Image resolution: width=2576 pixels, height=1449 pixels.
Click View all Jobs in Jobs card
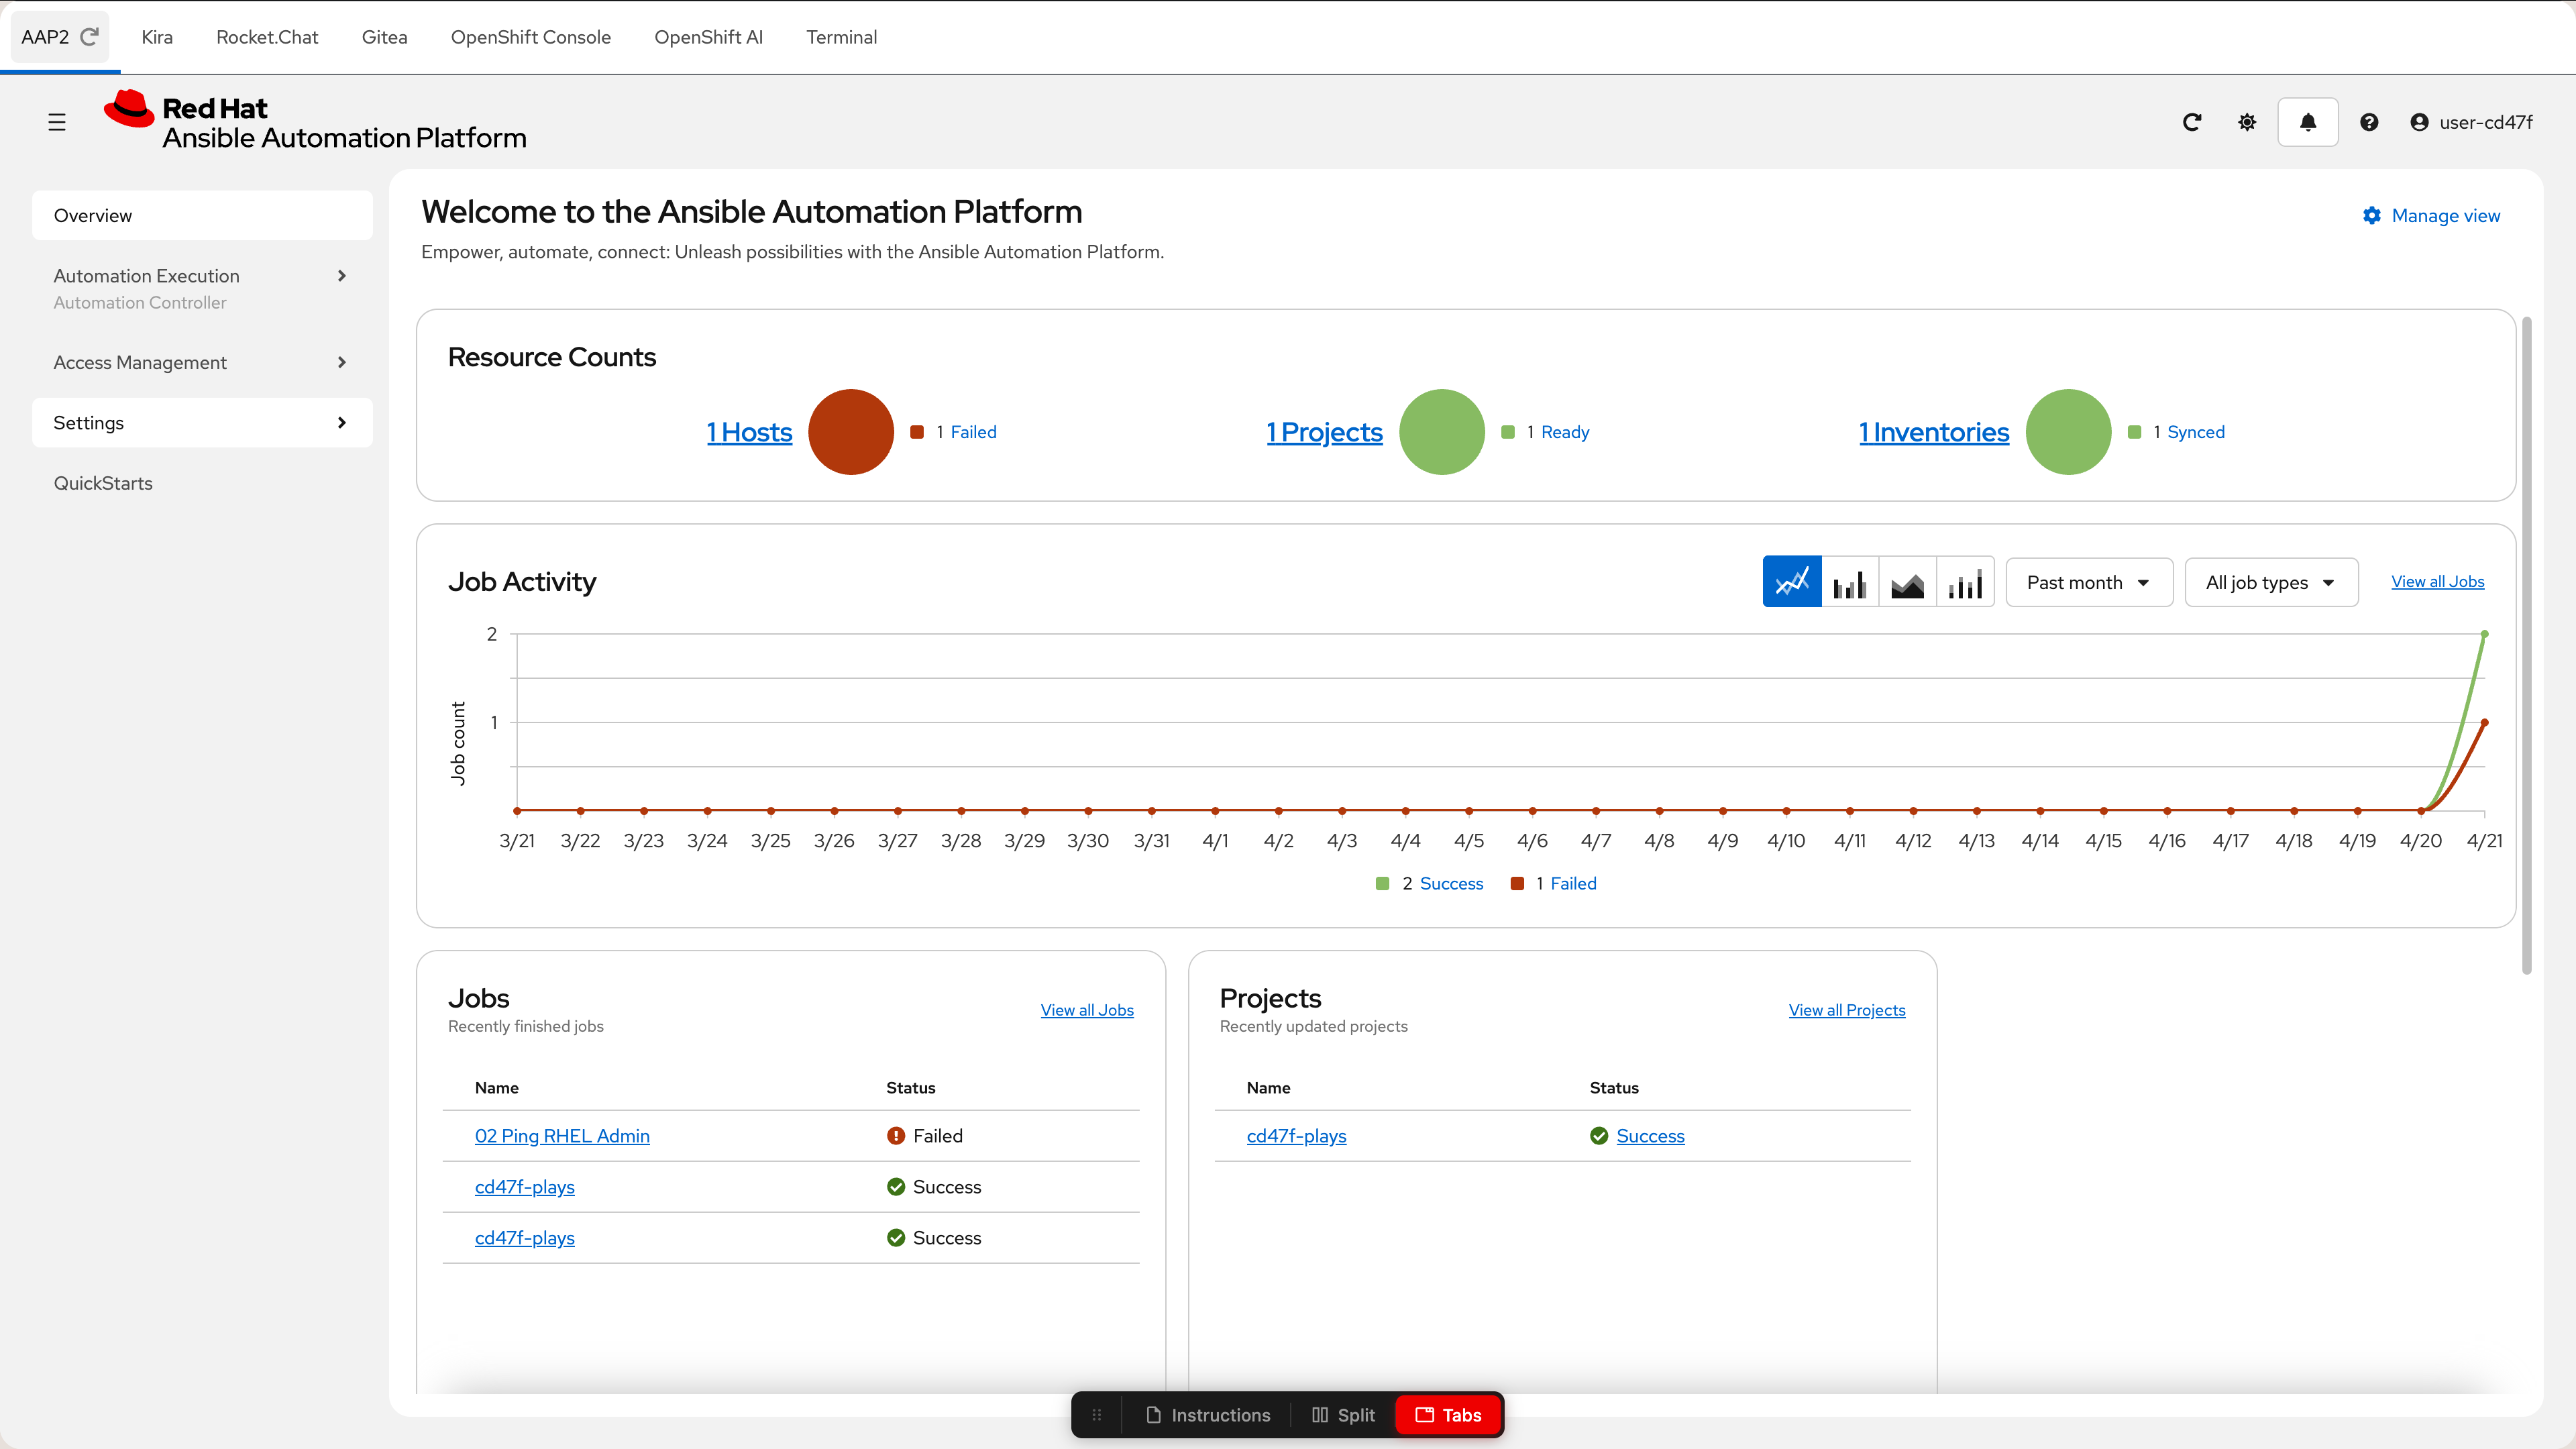click(1087, 1010)
